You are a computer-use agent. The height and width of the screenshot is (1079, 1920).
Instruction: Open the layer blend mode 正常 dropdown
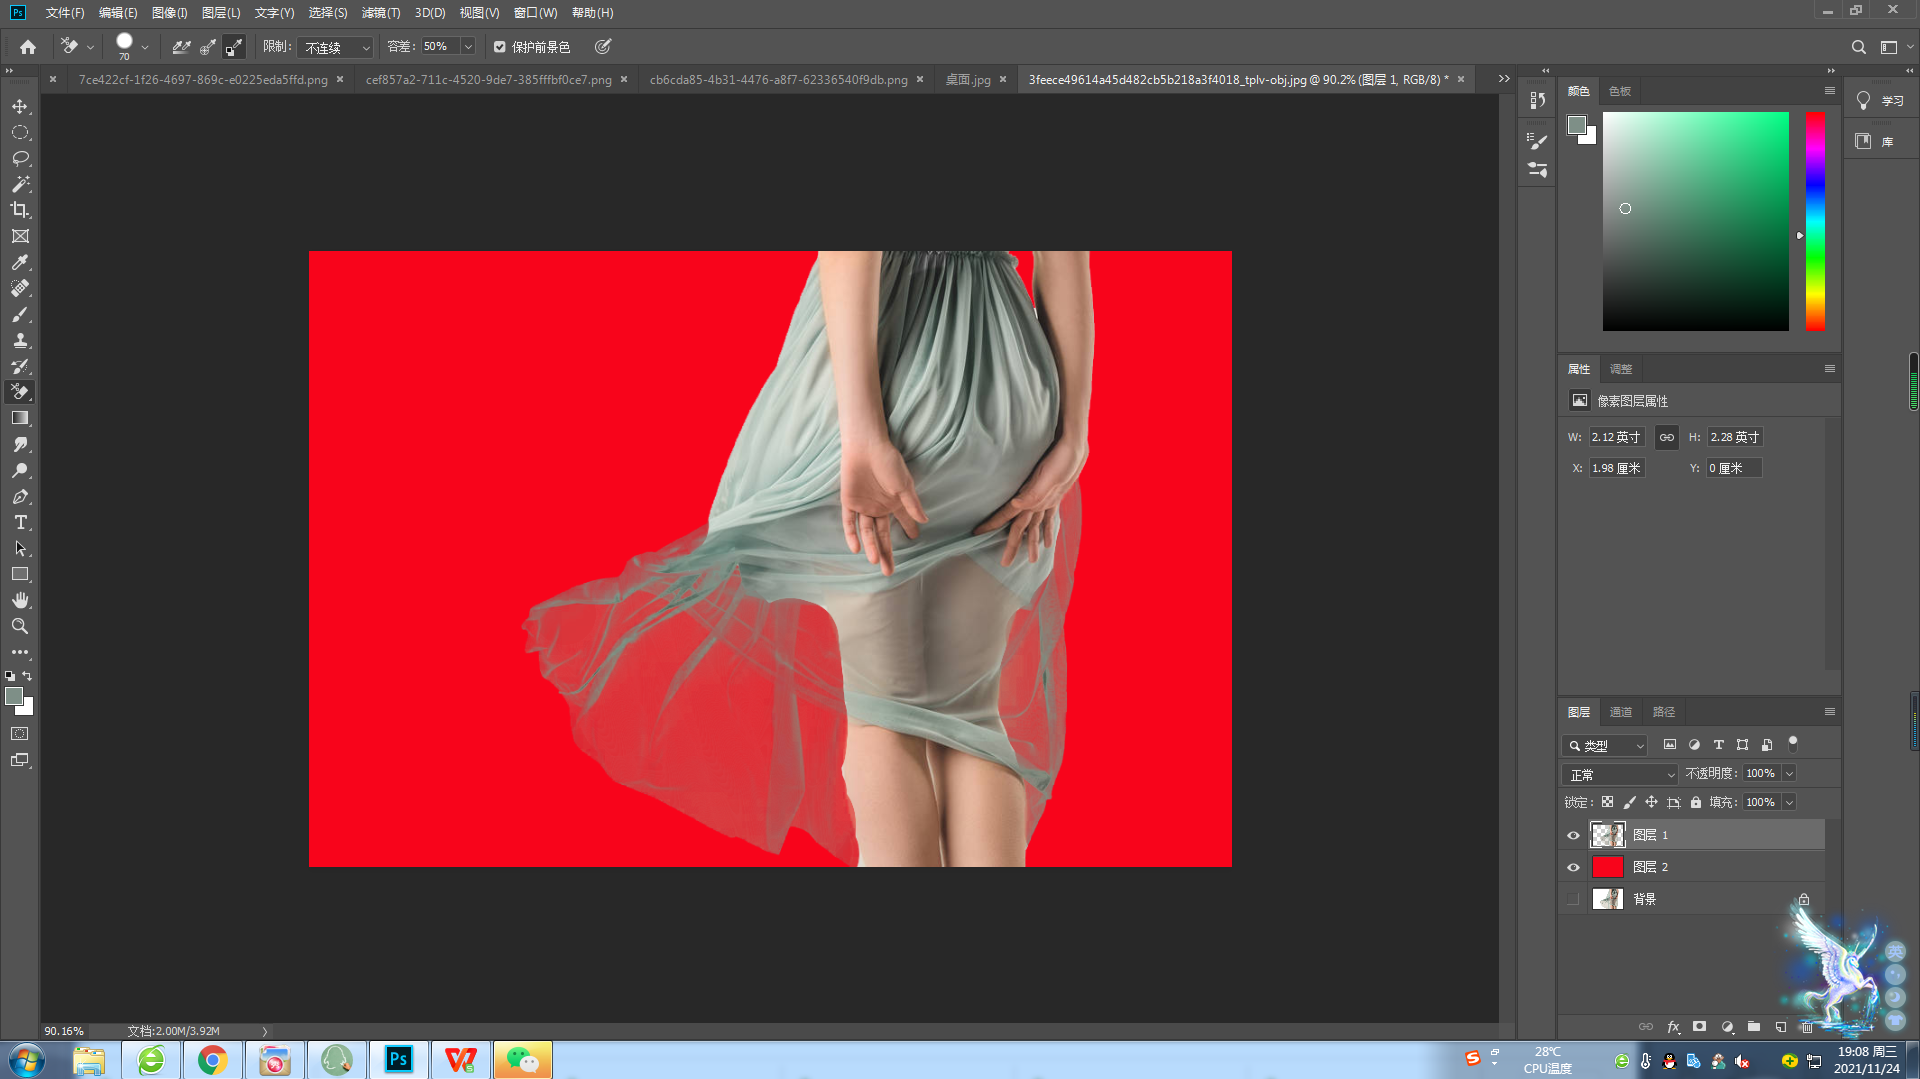[x=1620, y=774]
